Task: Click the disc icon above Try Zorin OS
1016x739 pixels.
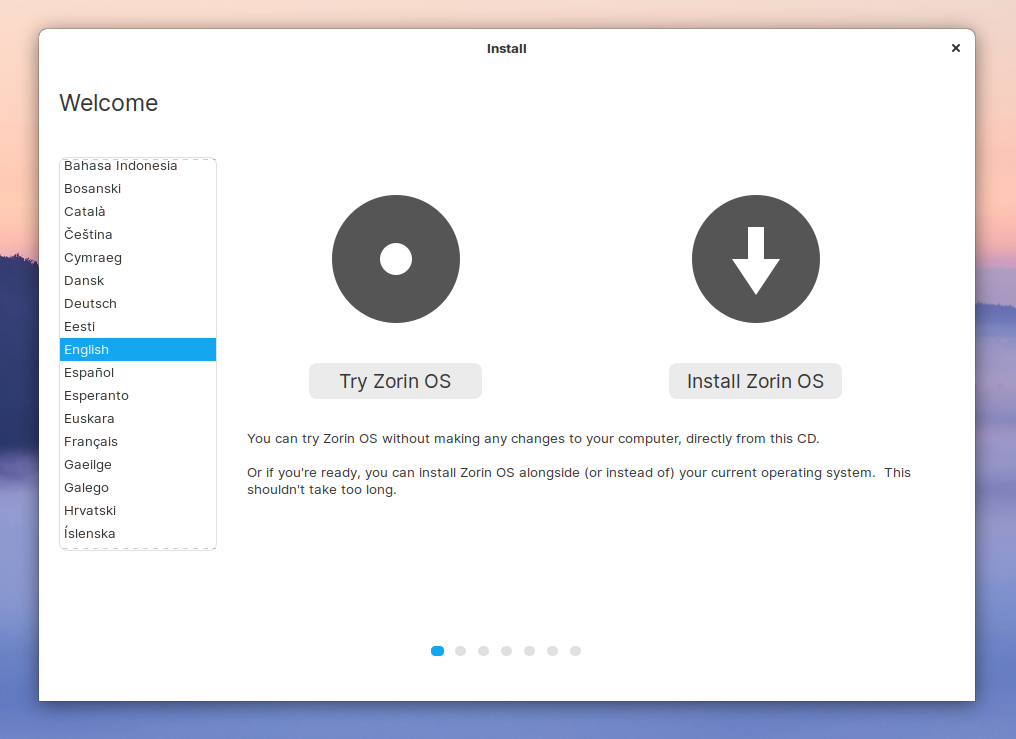Action: tap(396, 259)
